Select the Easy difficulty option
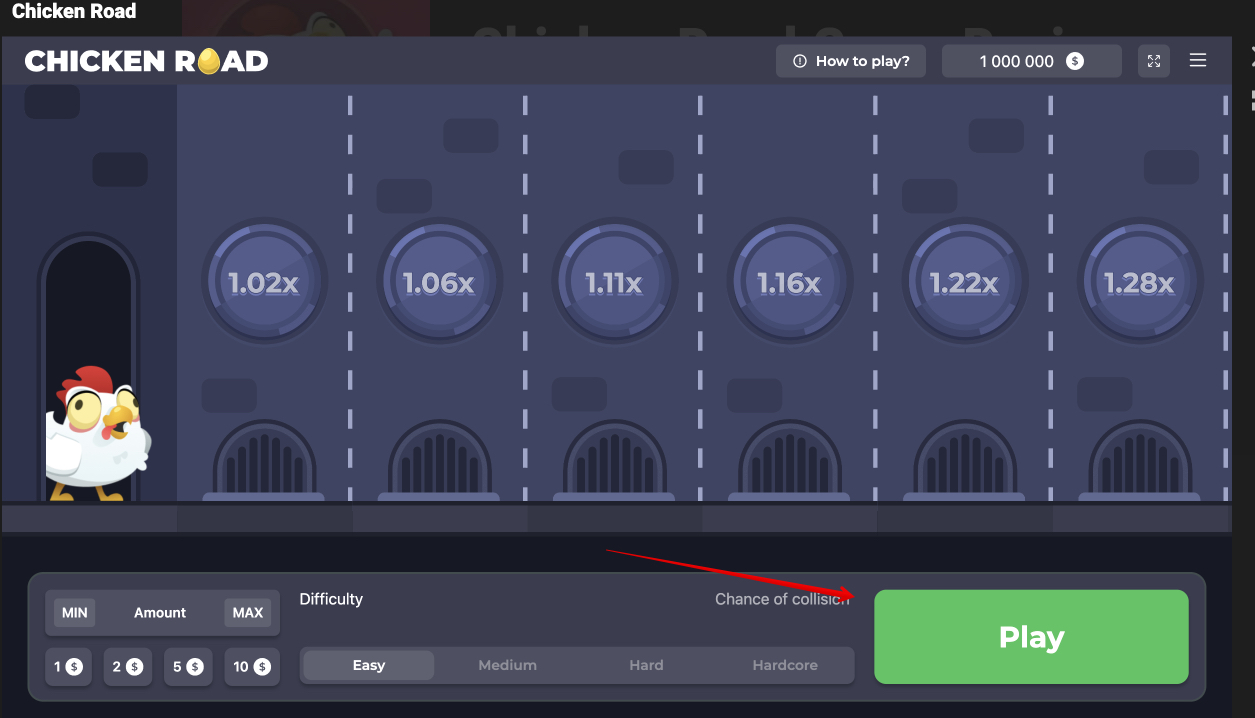Viewport: 1255px width, 718px height. coord(368,665)
